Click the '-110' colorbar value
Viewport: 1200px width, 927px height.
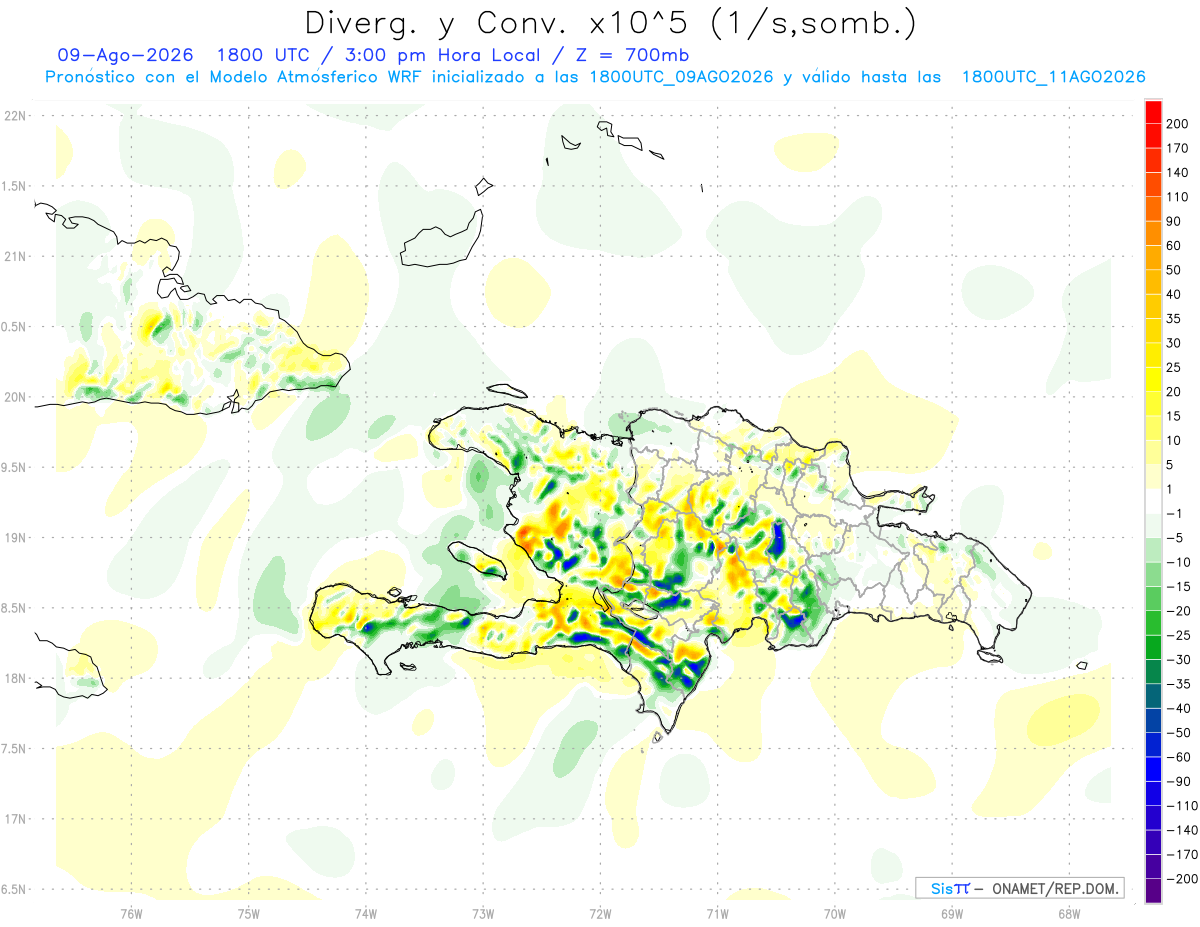pos(1181,806)
